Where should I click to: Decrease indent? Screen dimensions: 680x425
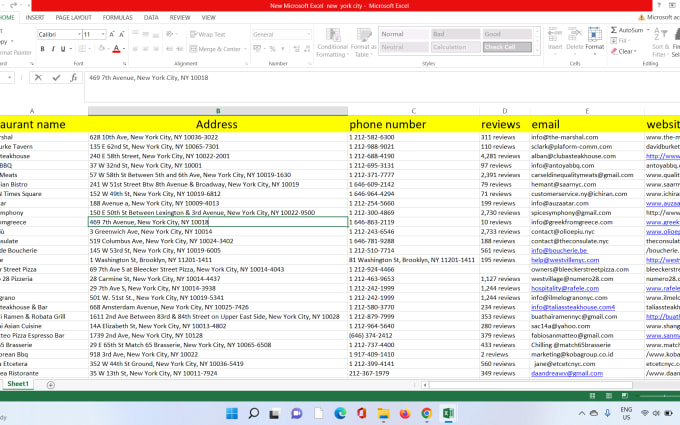click(170, 49)
